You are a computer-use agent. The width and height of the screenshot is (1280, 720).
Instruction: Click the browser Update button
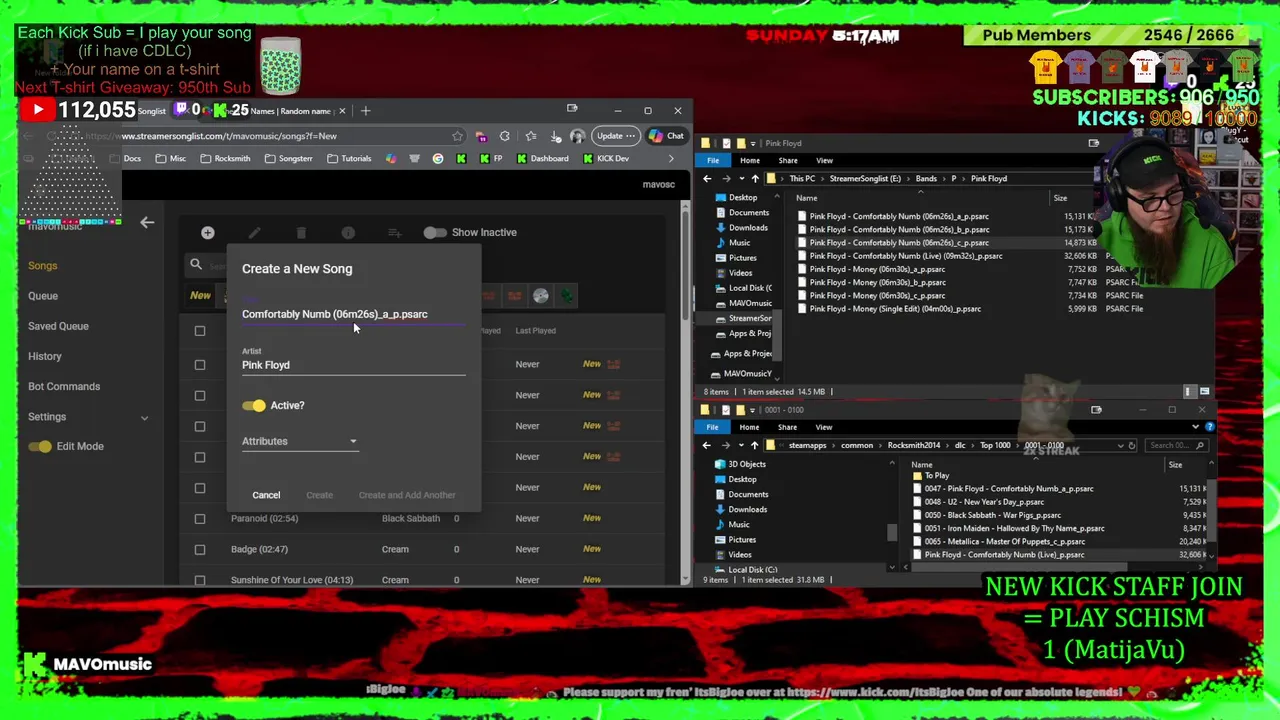(615, 136)
